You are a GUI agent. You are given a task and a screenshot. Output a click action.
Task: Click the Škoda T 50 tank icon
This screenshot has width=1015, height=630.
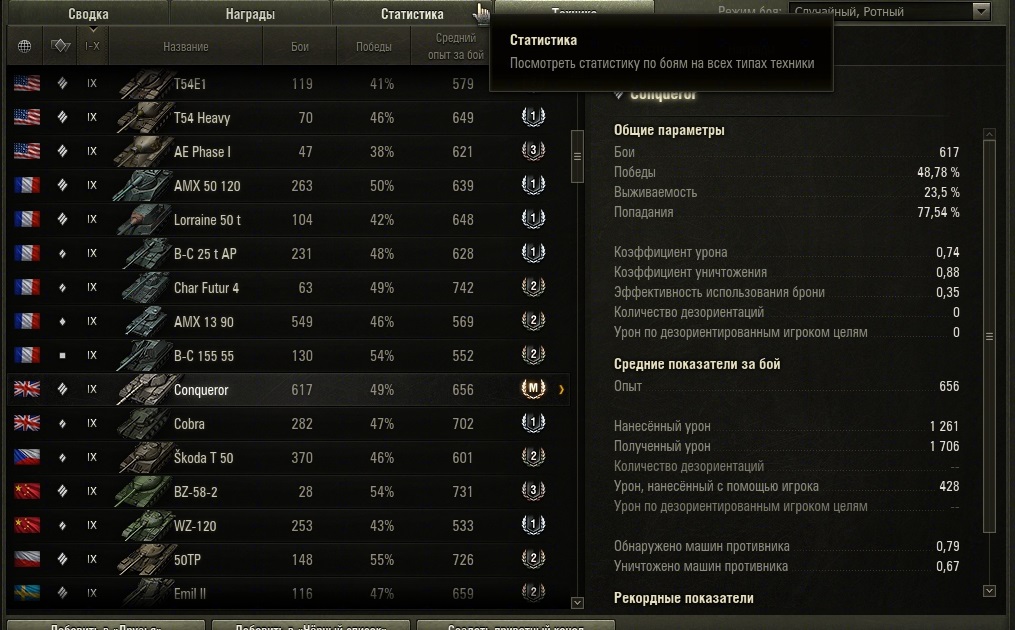(146, 458)
